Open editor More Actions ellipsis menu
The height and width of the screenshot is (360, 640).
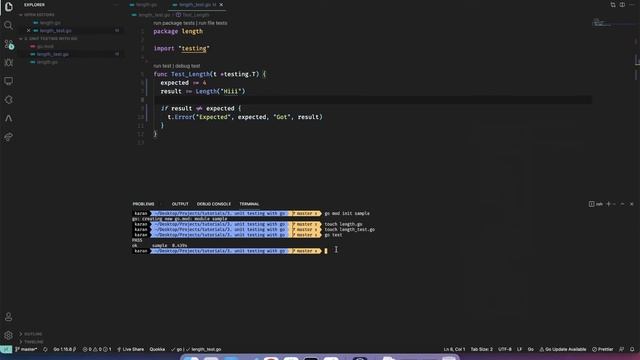631,4
